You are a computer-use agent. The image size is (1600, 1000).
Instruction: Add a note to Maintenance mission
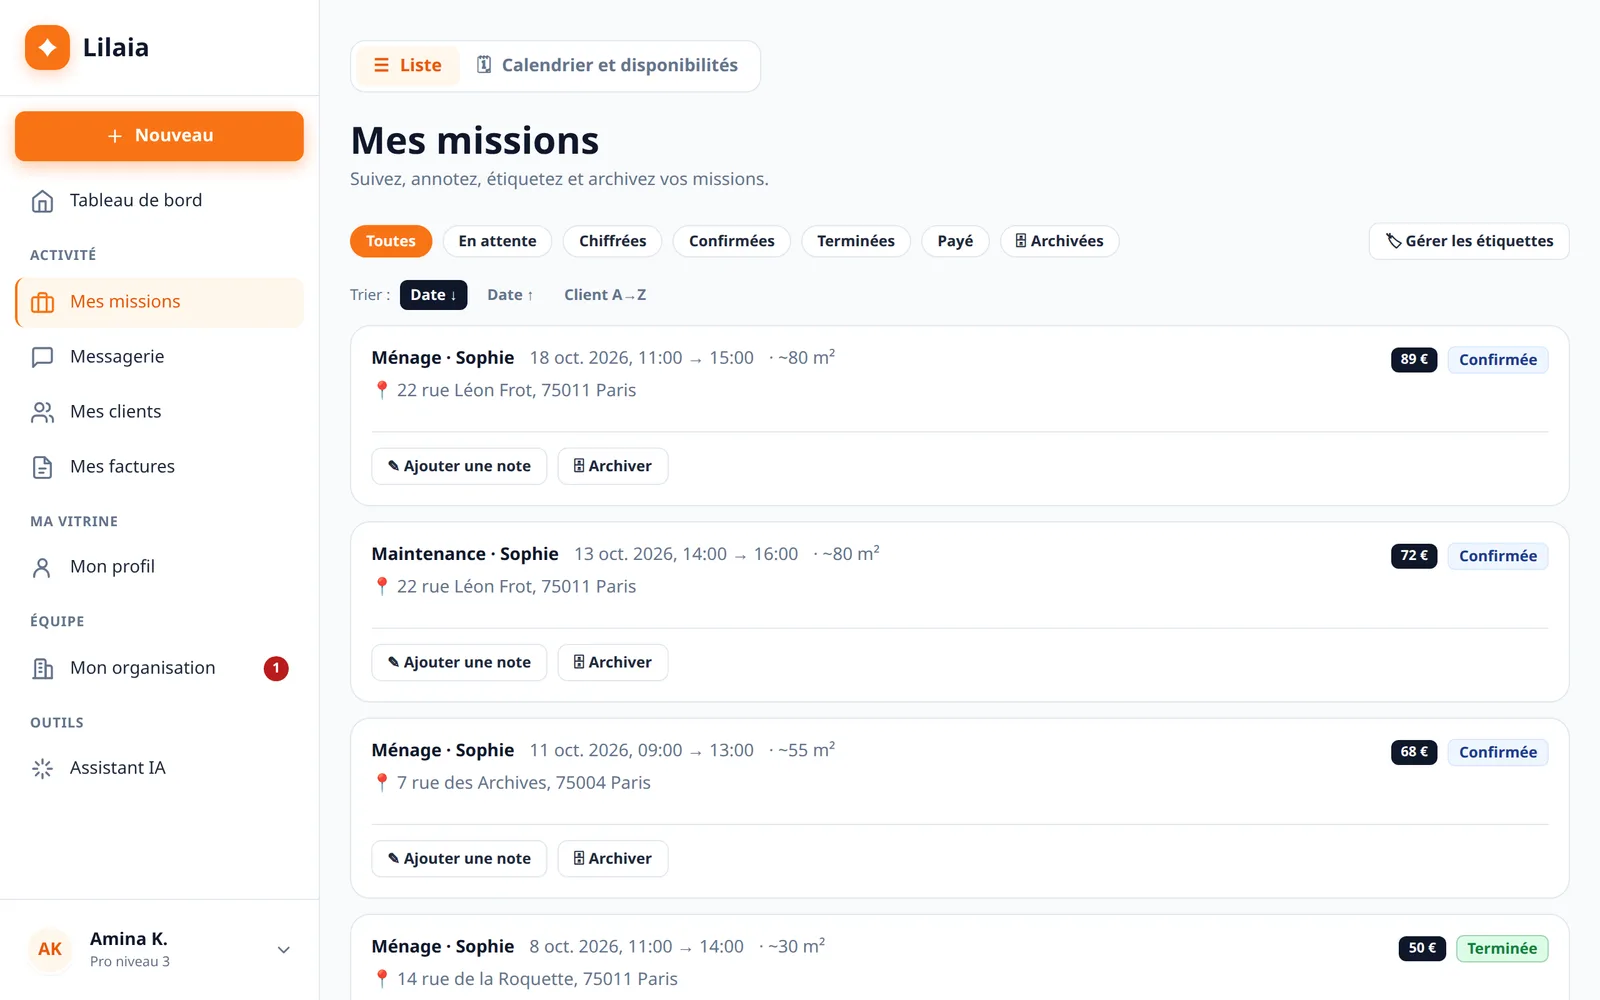459,662
